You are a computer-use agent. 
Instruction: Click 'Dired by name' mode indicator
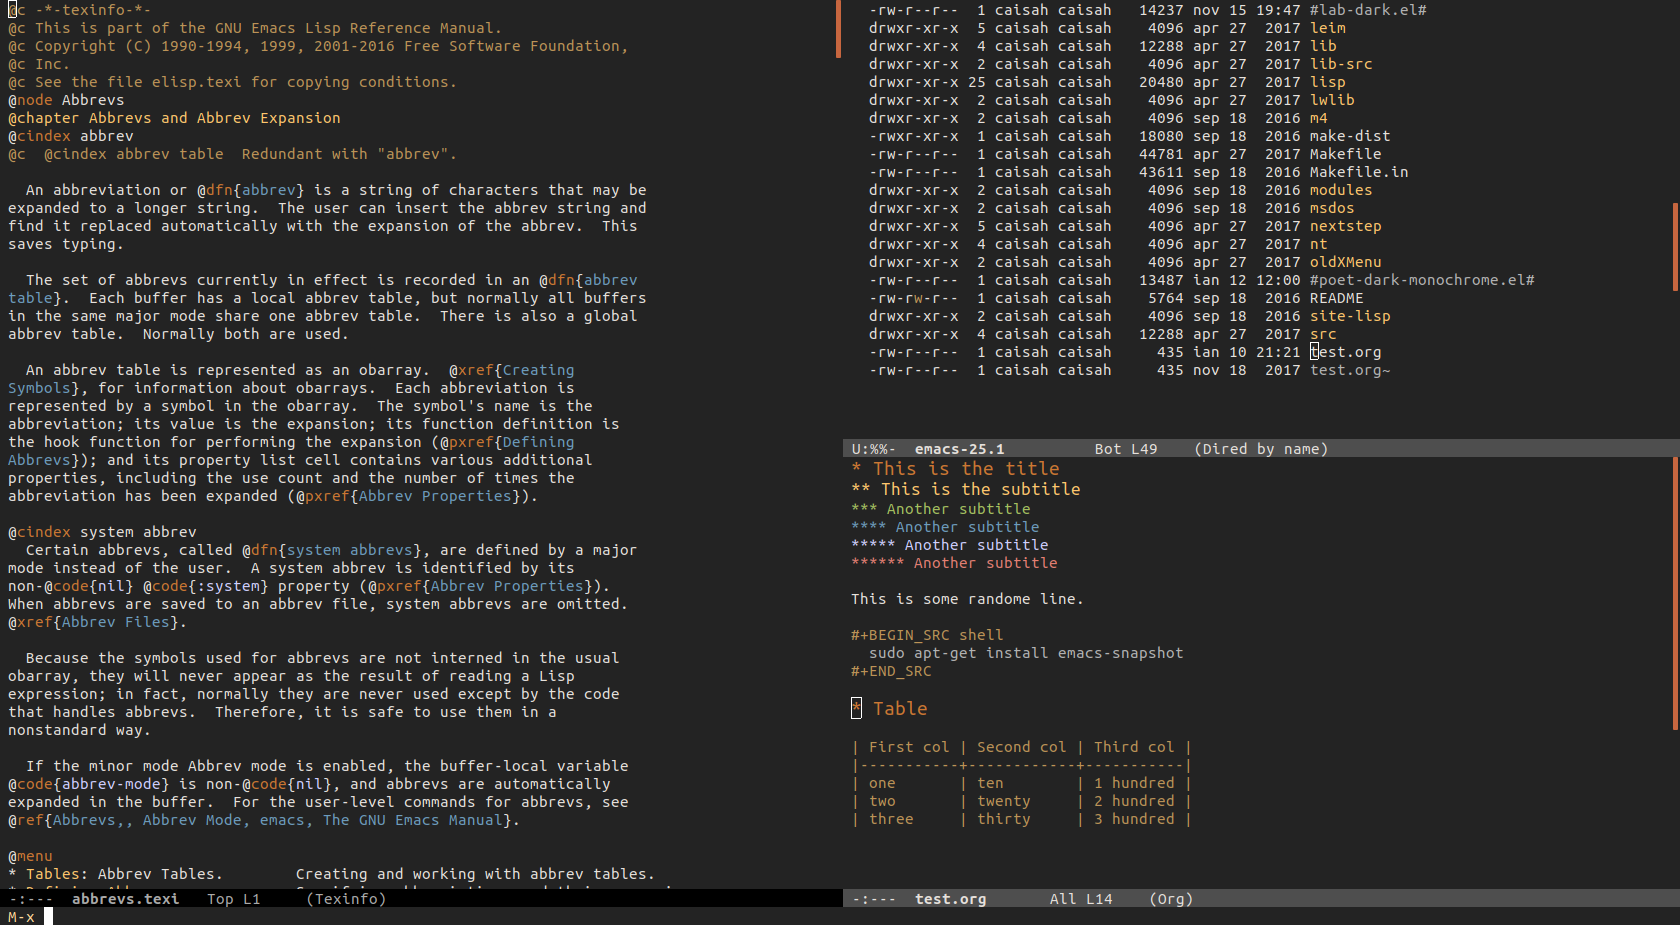1261,449
